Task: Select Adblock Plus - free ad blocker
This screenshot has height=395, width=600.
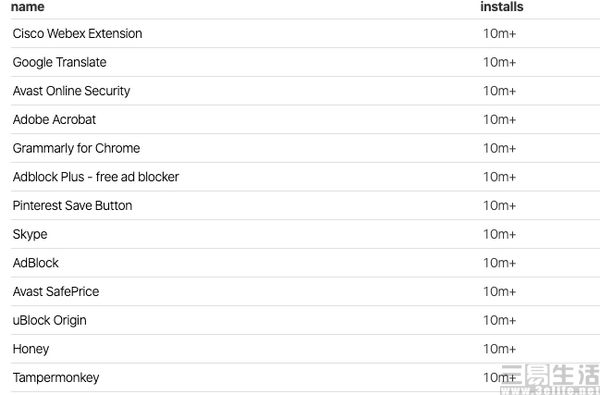Action: point(96,177)
